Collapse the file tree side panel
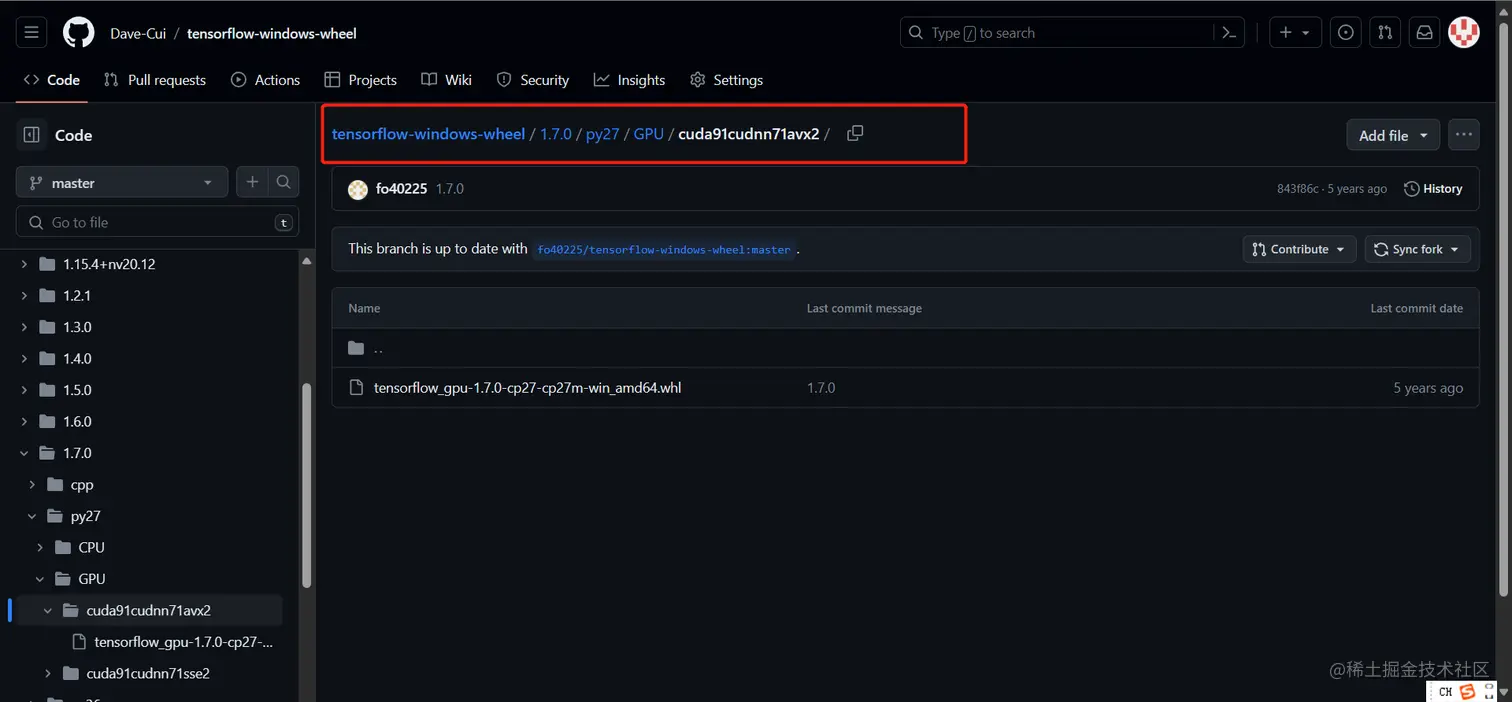Viewport: 1512px width, 702px height. tap(31, 135)
